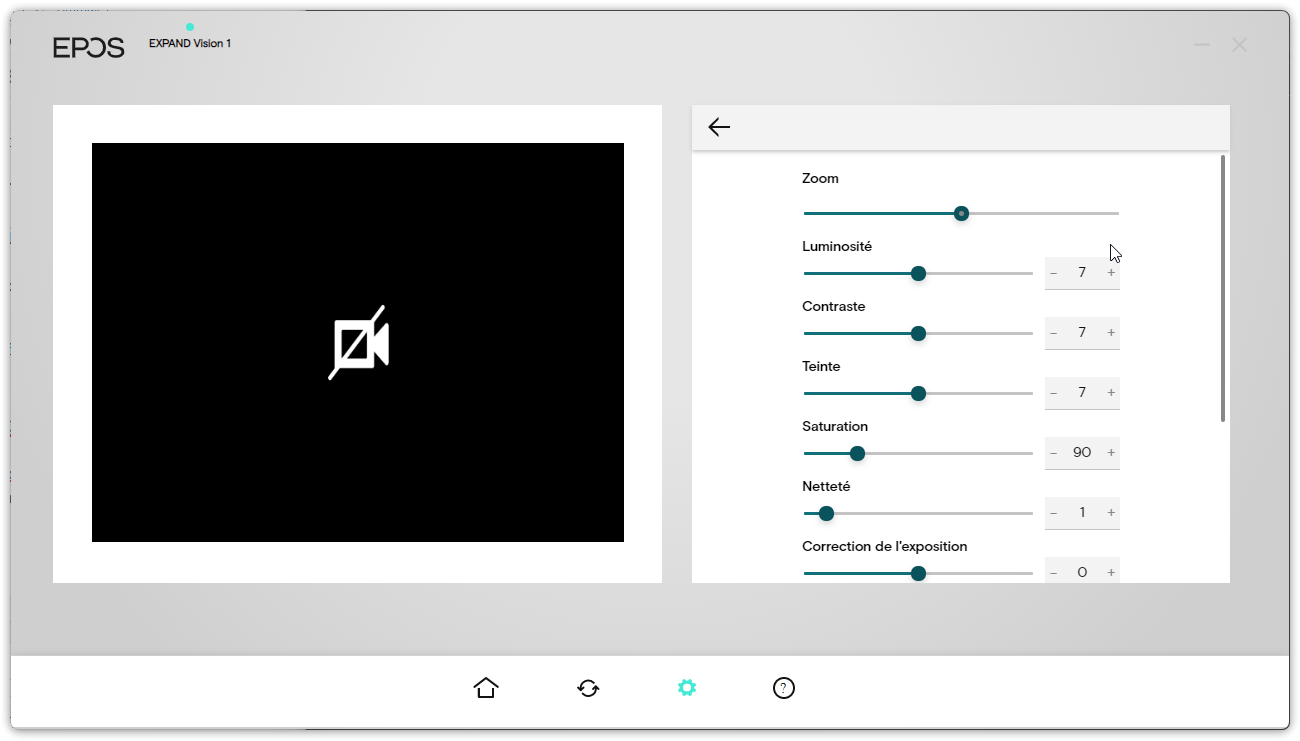The width and height of the screenshot is (1300, 741).
Task: Click the Netteté label
Action: point(826,486)
